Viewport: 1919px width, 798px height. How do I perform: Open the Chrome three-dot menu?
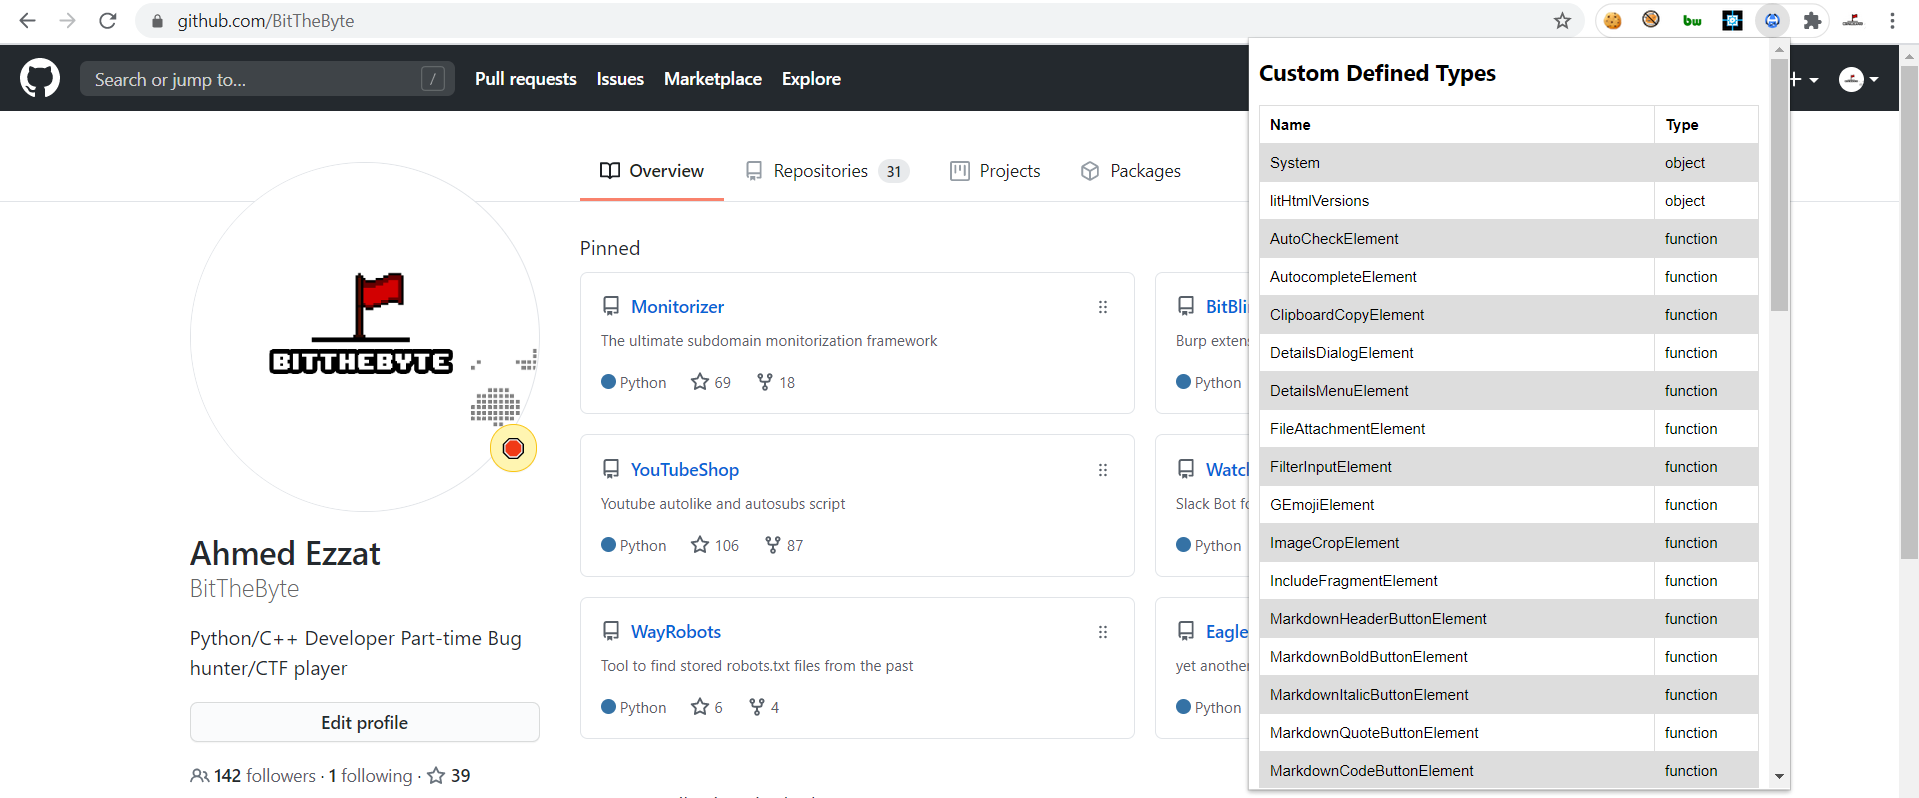click(1892, 20)
